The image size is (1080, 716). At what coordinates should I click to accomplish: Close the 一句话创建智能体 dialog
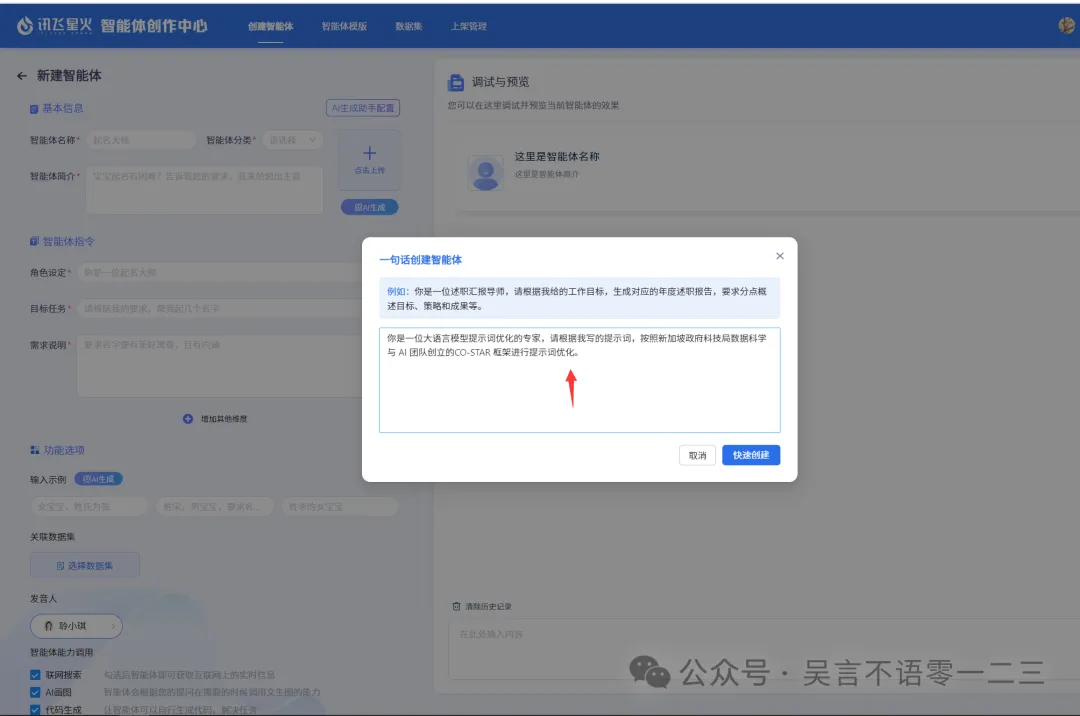(x=780, y=256)
